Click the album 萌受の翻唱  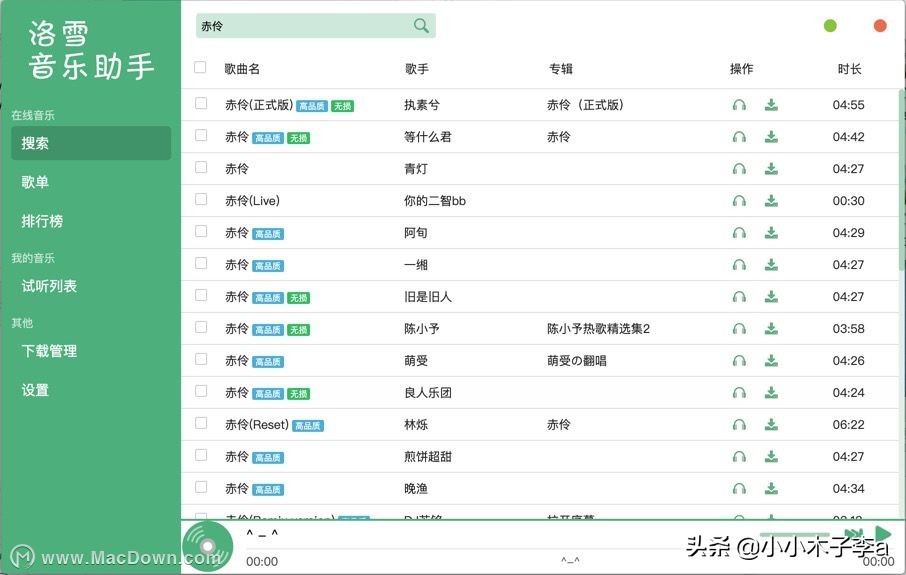(x=577, y=361)
